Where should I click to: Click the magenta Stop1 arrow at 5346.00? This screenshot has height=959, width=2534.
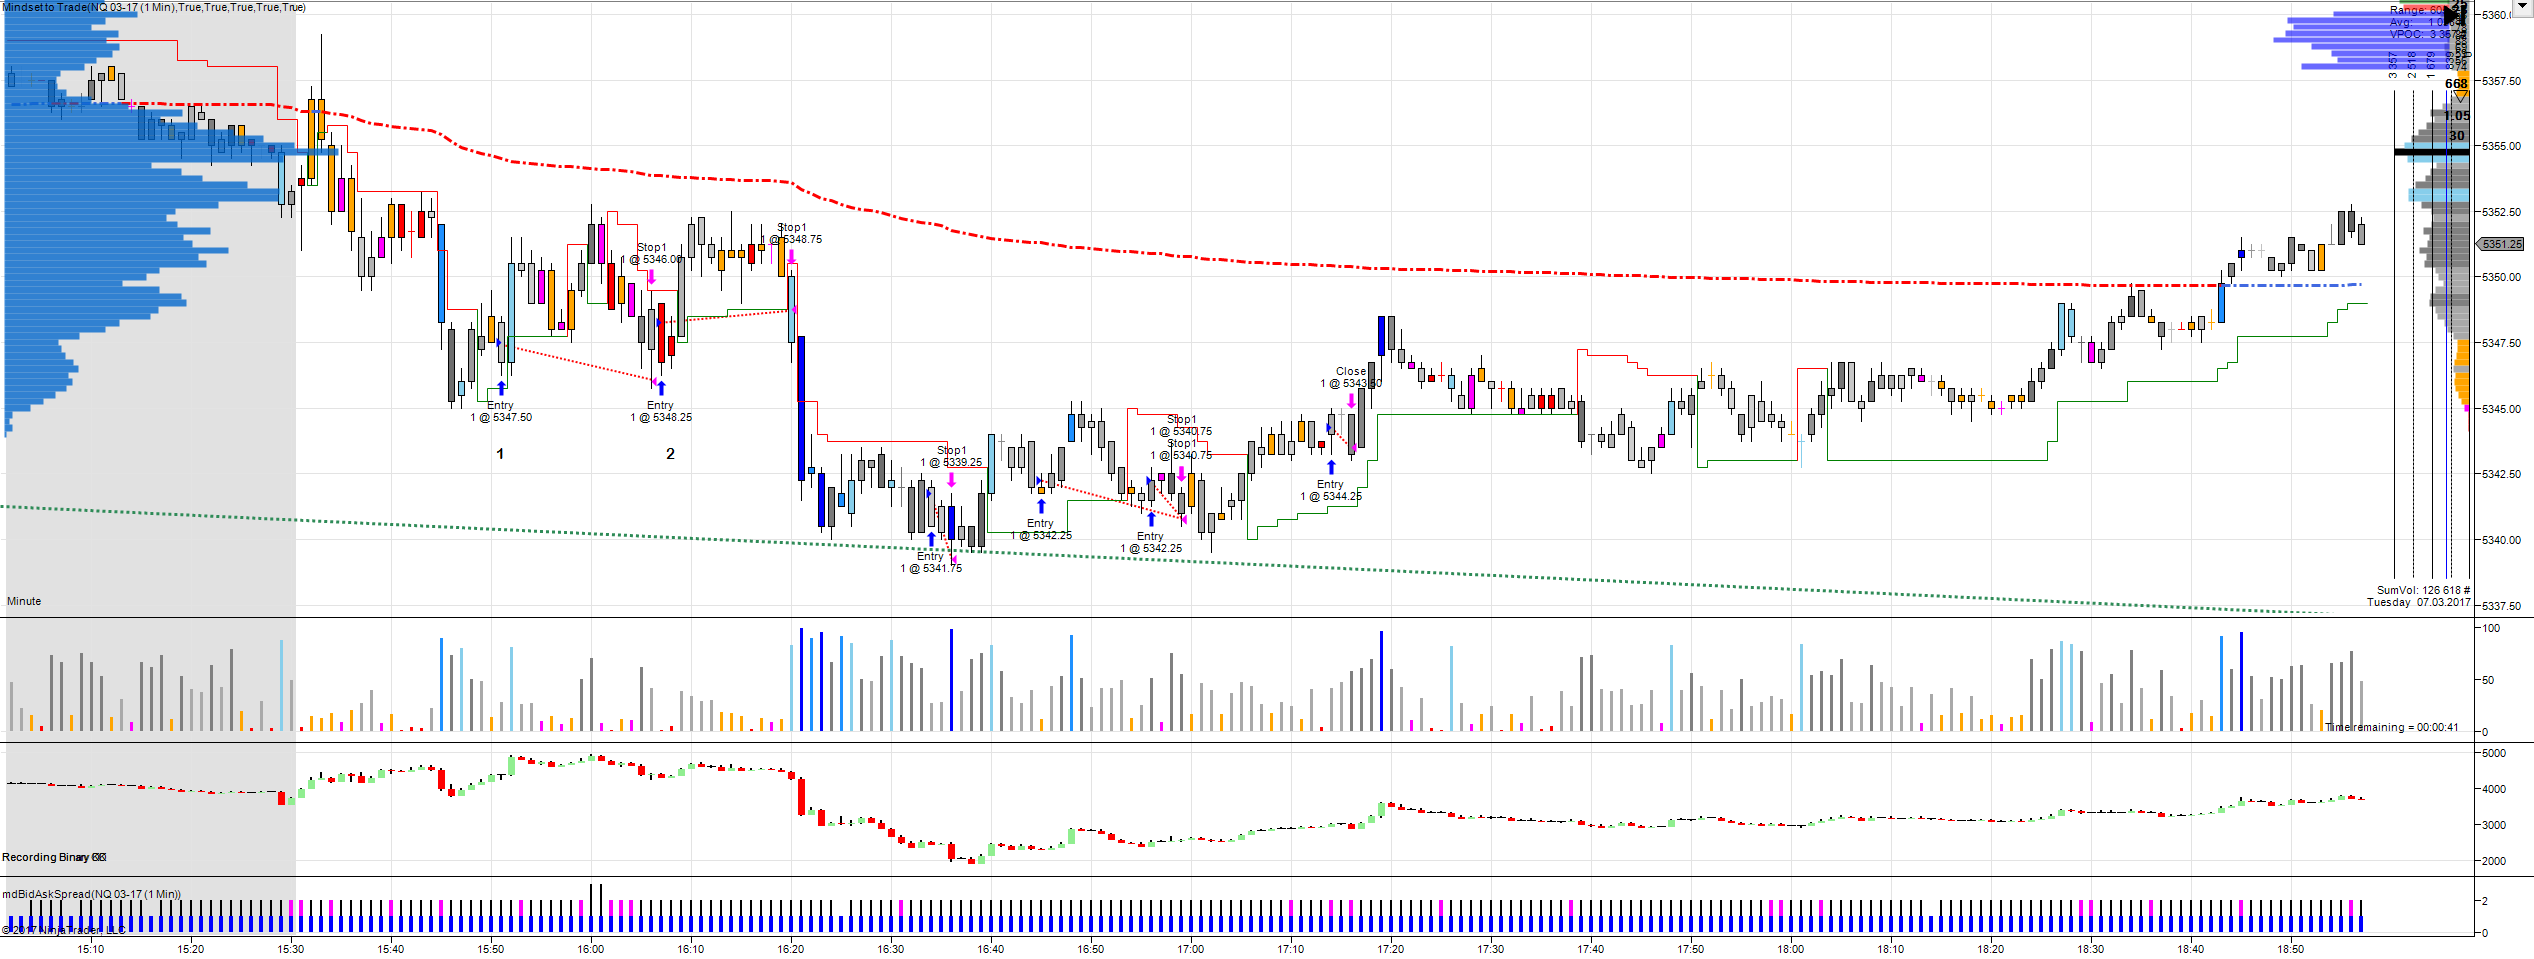click(x=651, y=277)
